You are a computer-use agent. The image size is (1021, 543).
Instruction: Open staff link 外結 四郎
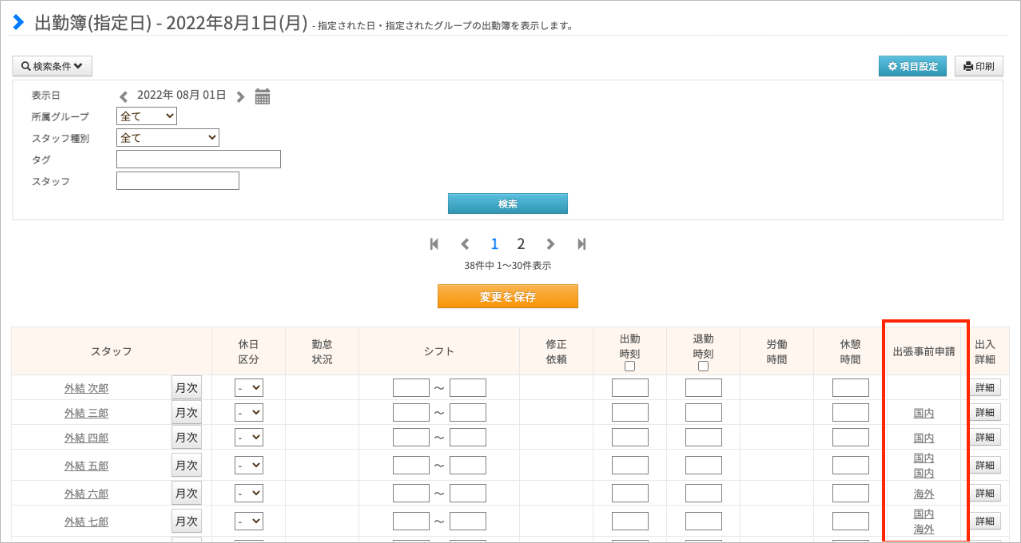pyautogui.click(x=87, y=438)
